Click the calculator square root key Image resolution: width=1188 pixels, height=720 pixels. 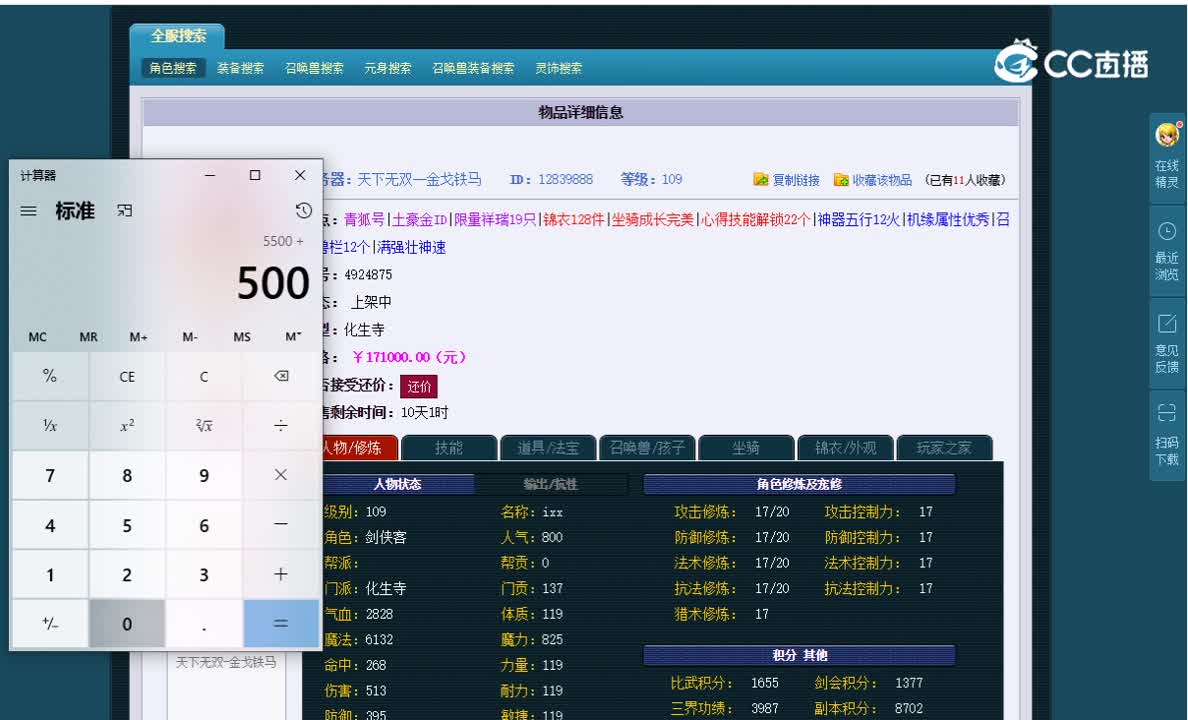click(x=204, y=426)
